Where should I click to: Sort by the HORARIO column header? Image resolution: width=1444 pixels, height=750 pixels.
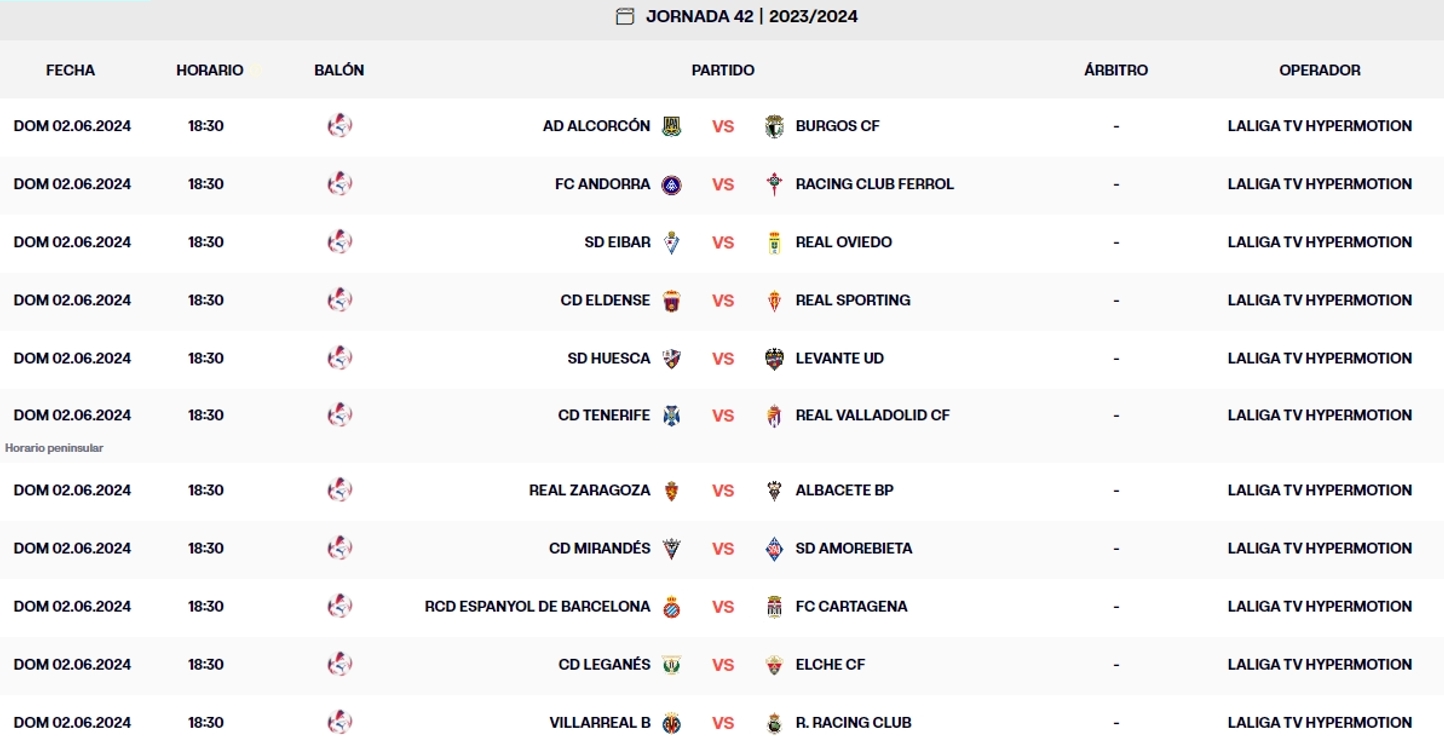click(210, 70)
